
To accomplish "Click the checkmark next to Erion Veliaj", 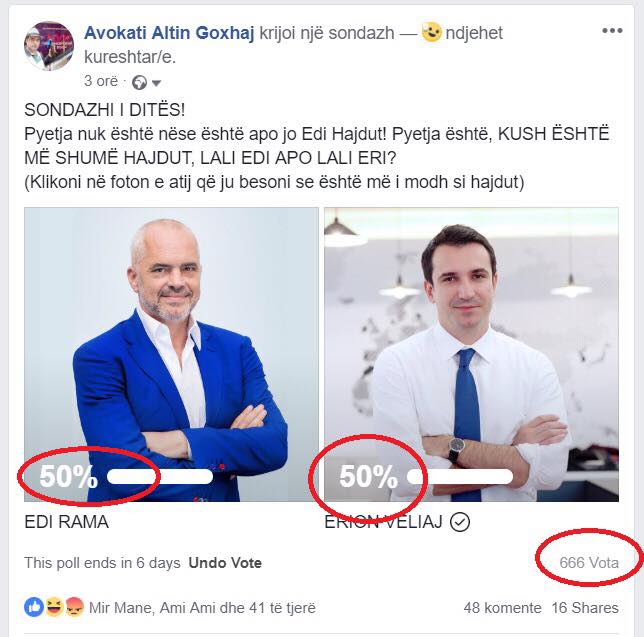I will pyautogui.click(x=460, y=522).
